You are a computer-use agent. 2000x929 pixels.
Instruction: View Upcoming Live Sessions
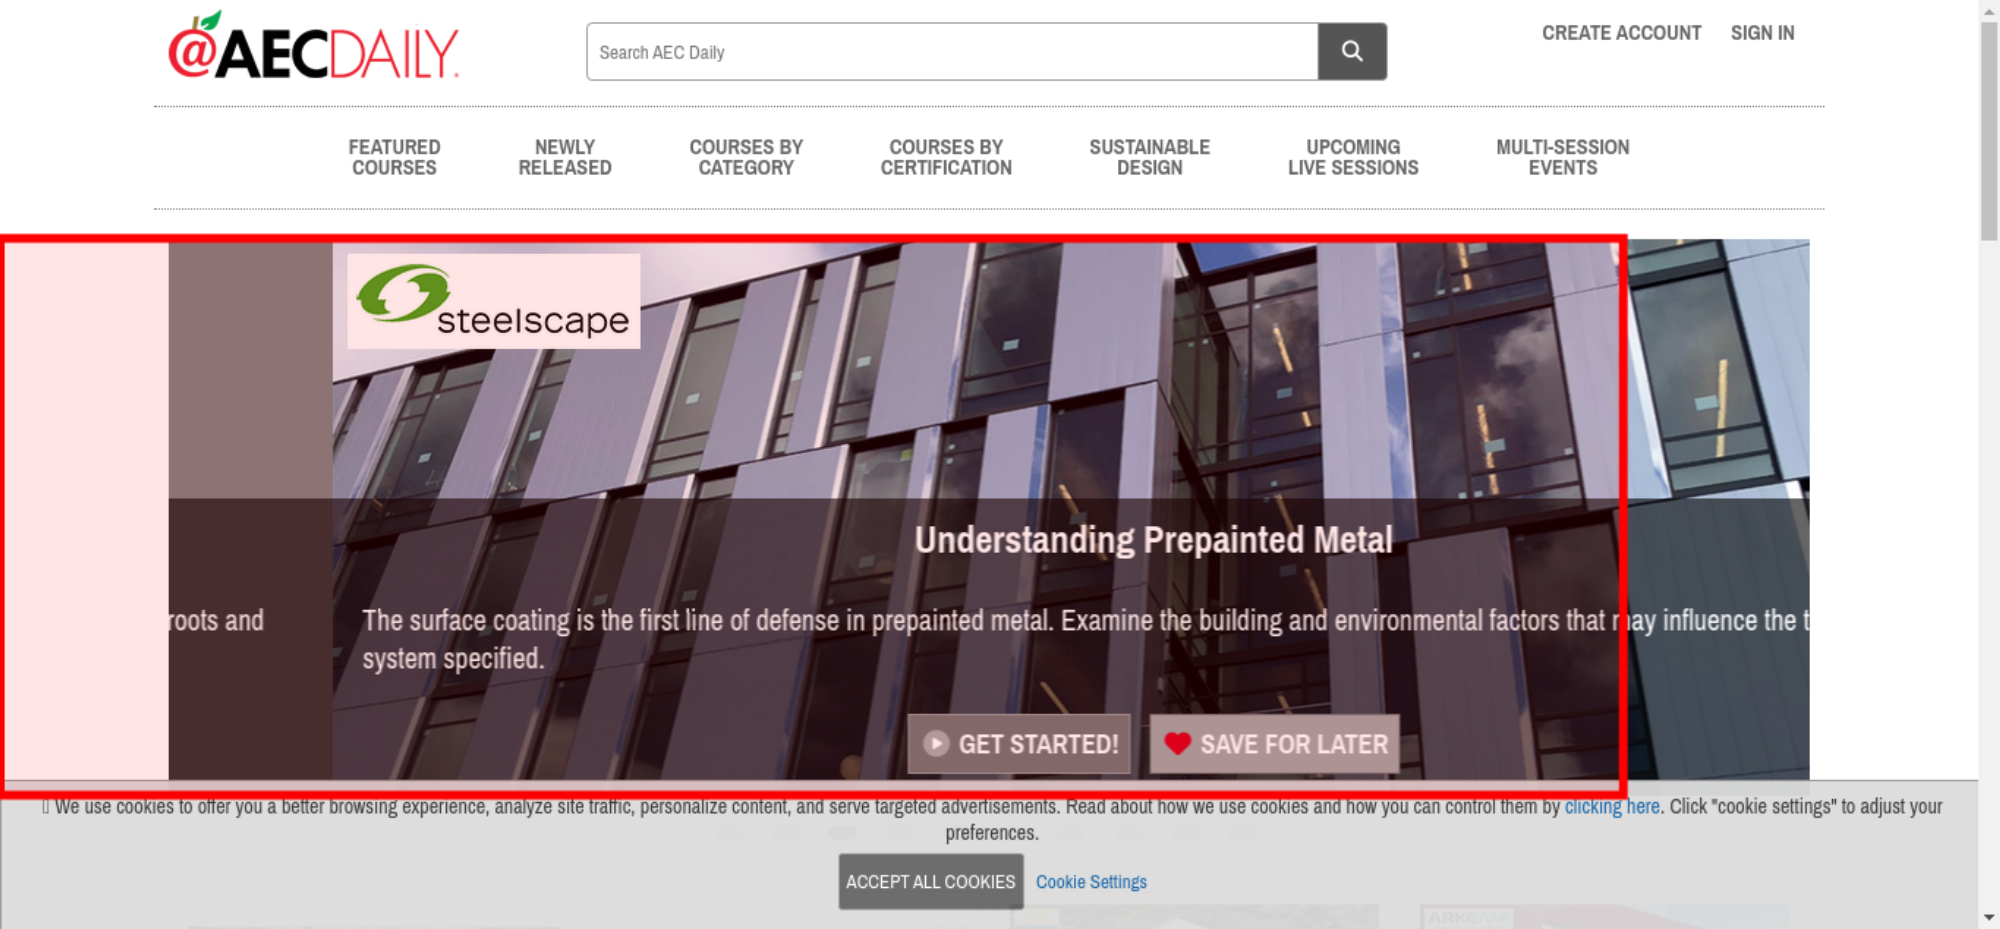[x=1352, y=158]
